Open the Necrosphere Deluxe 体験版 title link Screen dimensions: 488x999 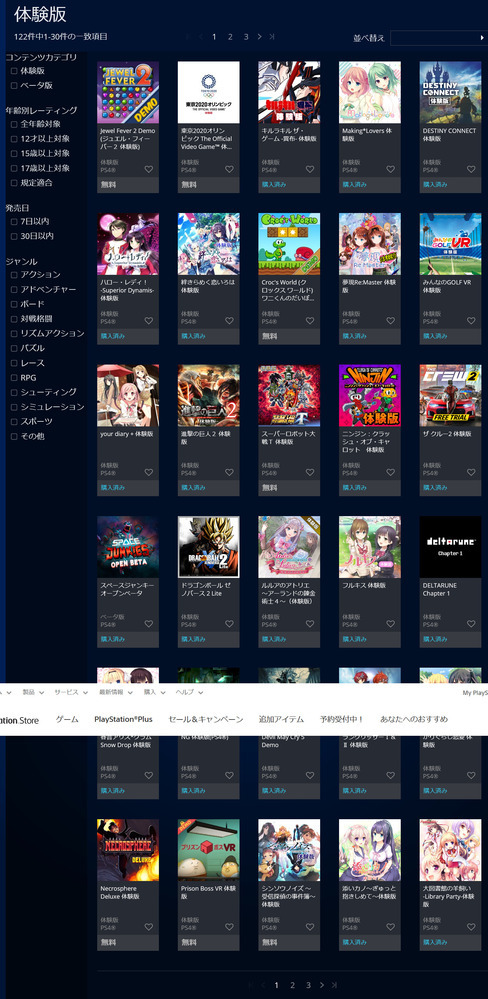[120, 892]
